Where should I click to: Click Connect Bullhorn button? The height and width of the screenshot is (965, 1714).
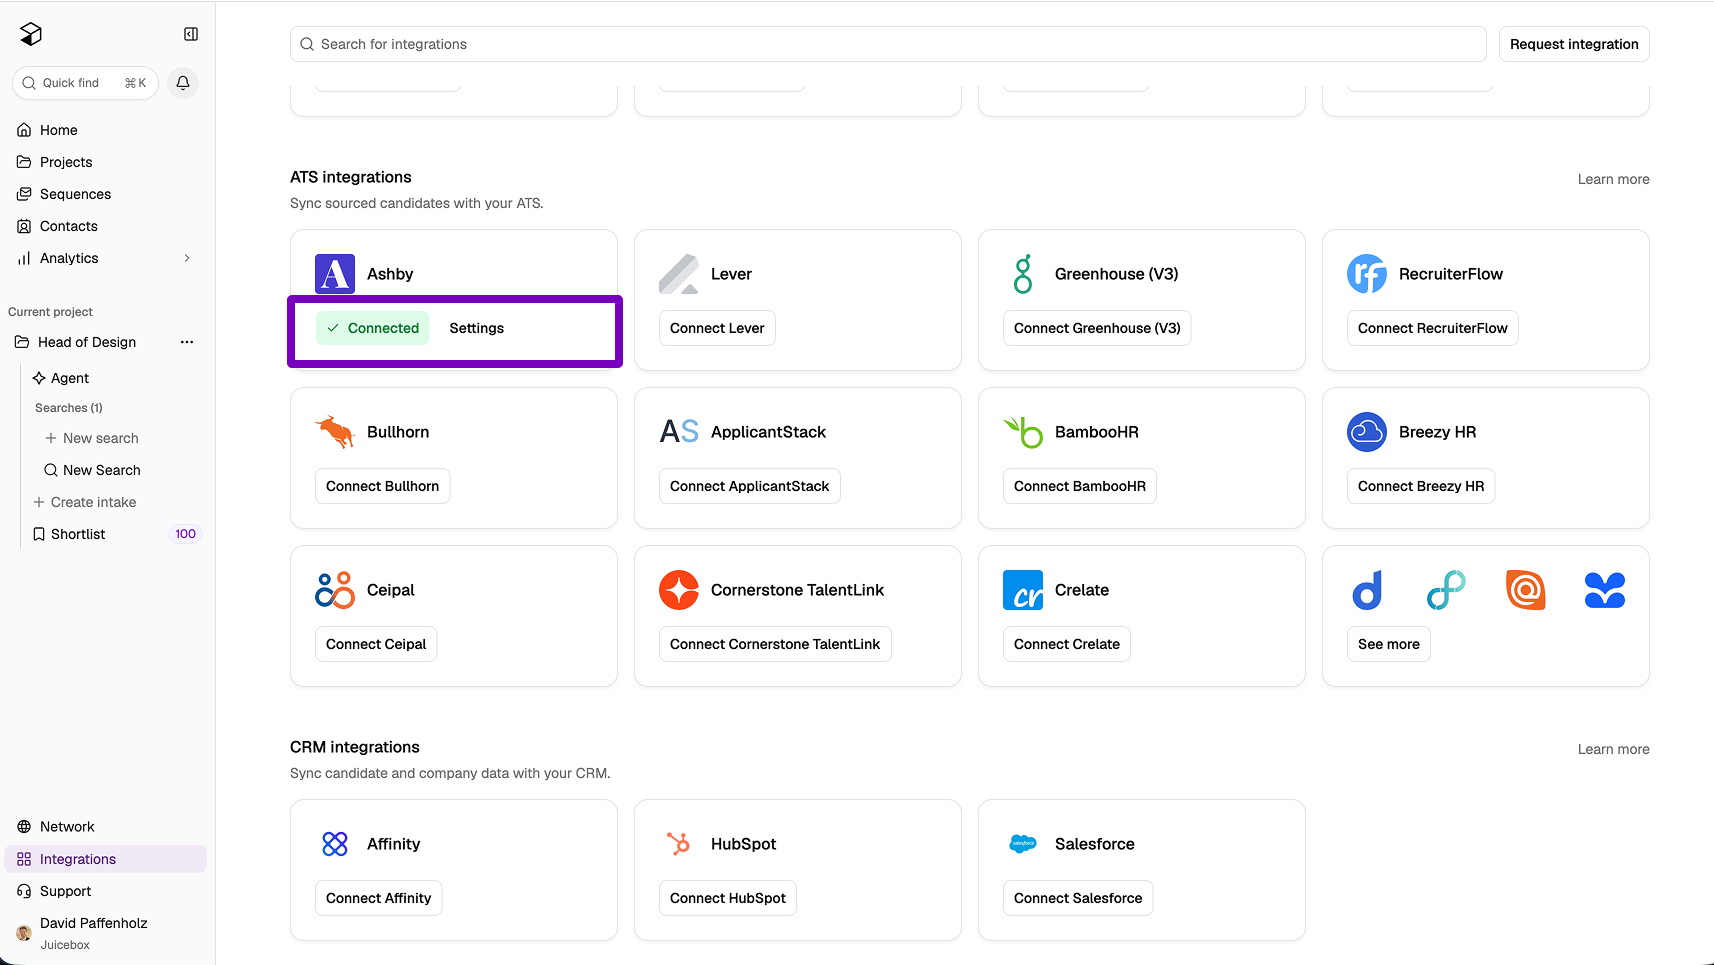(383, 486)
